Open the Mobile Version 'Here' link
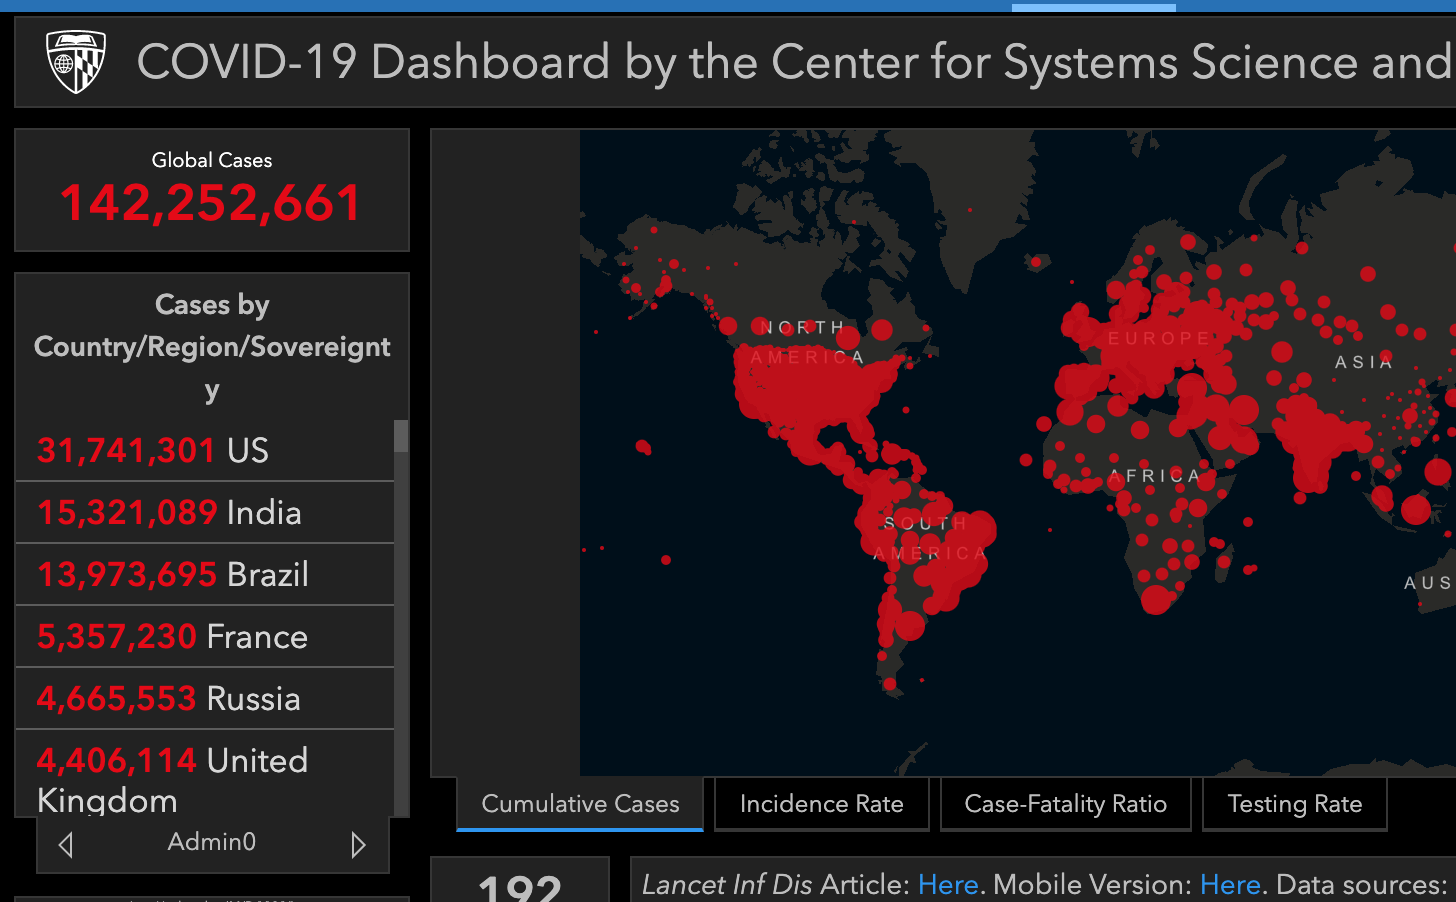Viewport: 1456px width, 902px height. point(1230,885)
